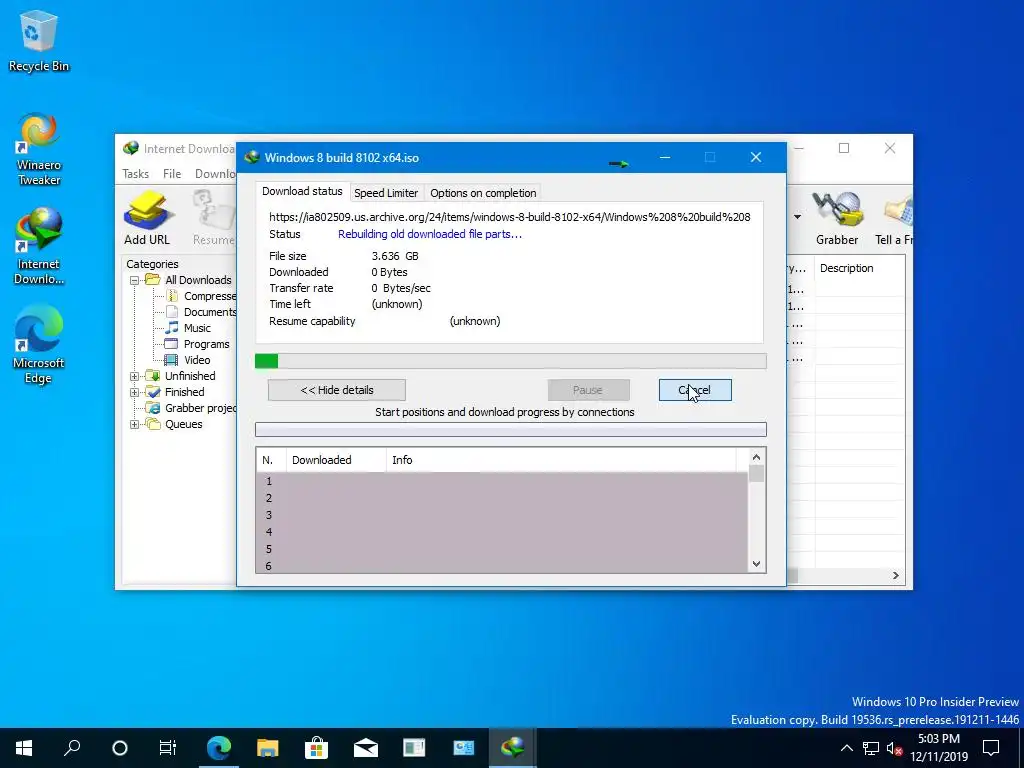Open the Grabber tool in IDM
This screenshot has height=768, width=1024.
pos(837,218)
